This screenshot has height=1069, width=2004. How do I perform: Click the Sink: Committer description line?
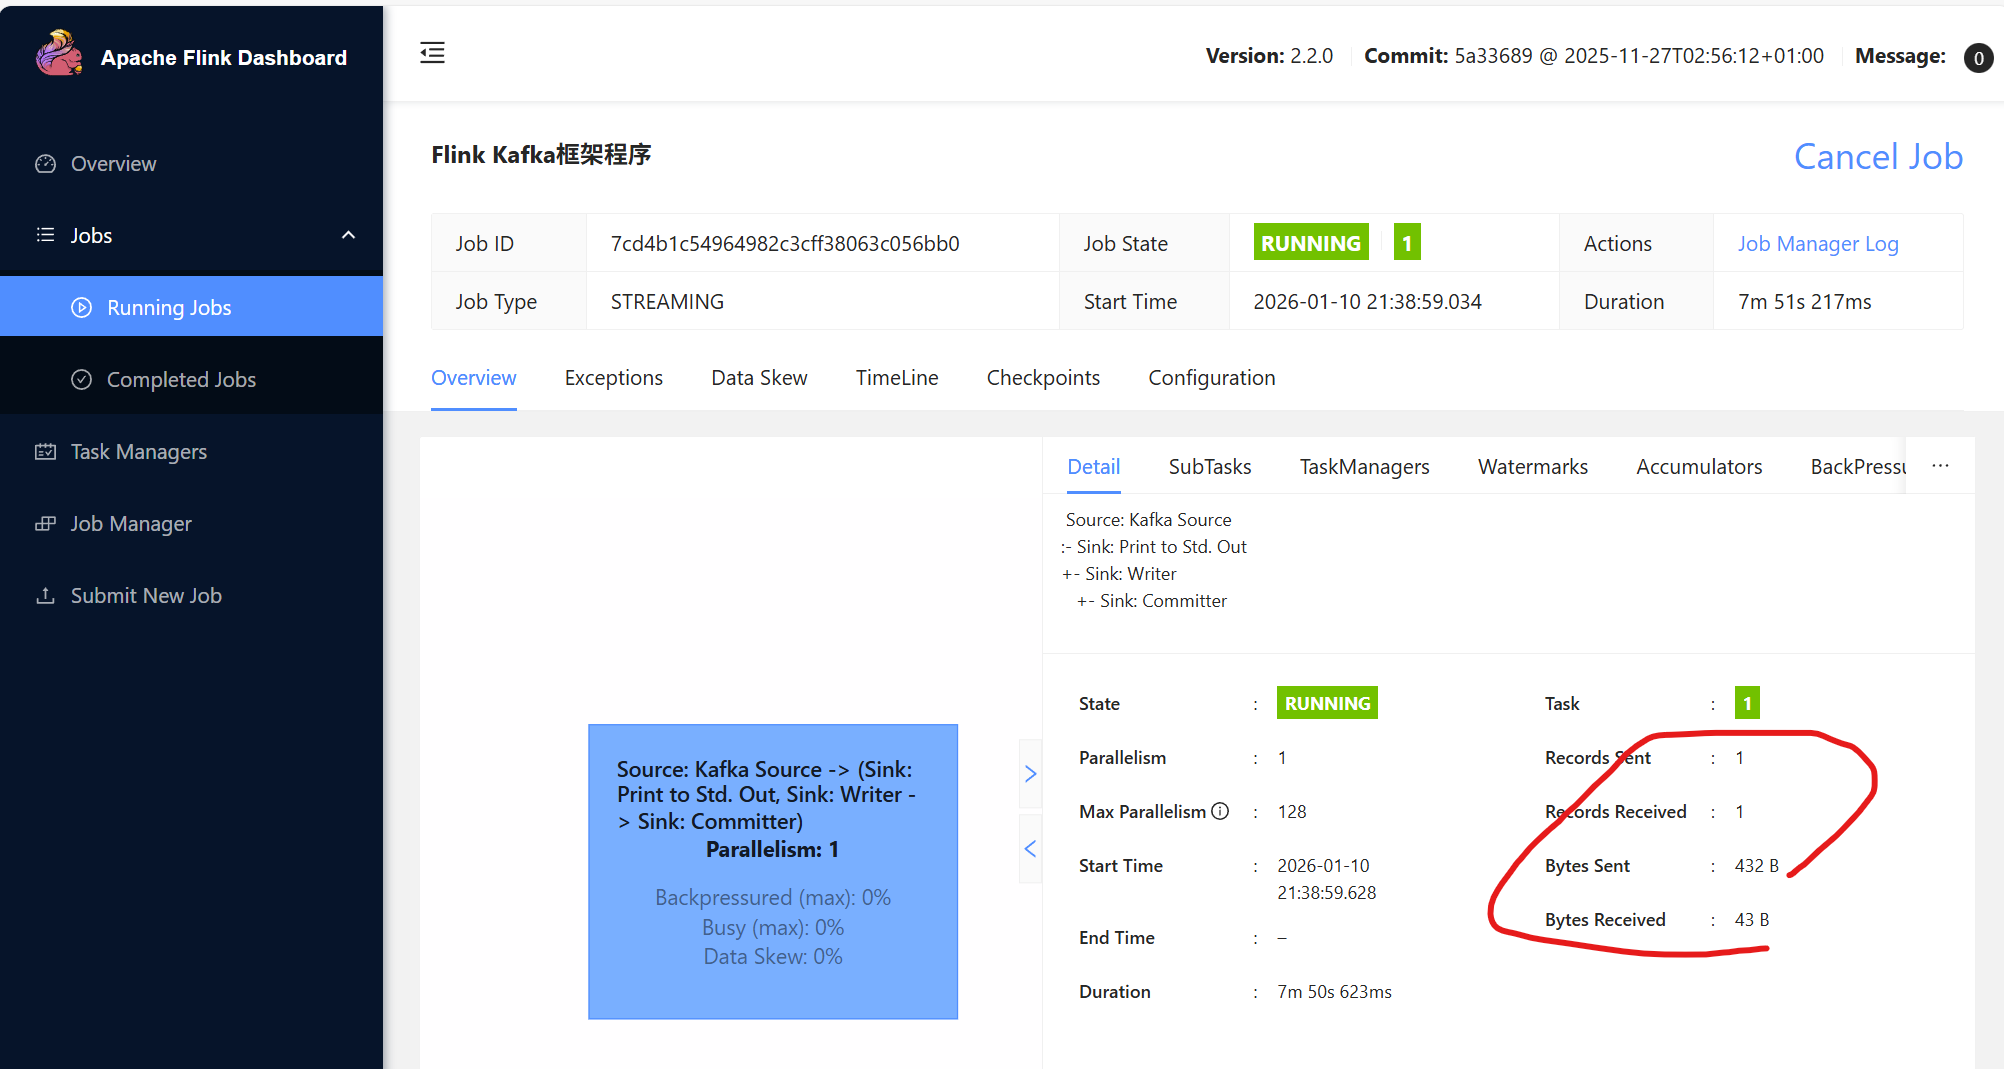click(1152, 601)
